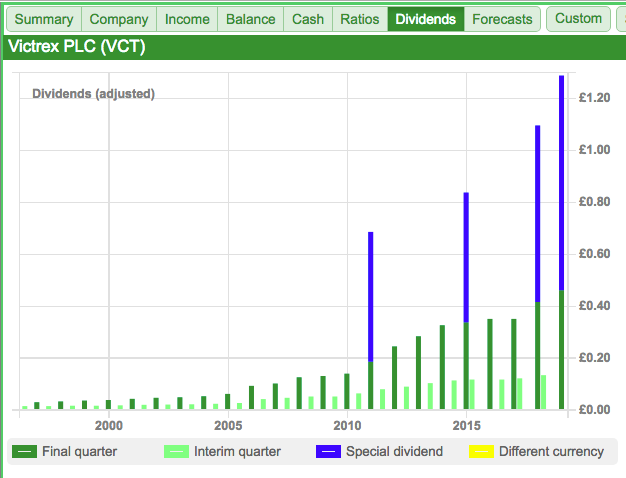Click the £1.00 y-axis label
The width and height of the screenshot is (626, 478).
pos(594,150)
